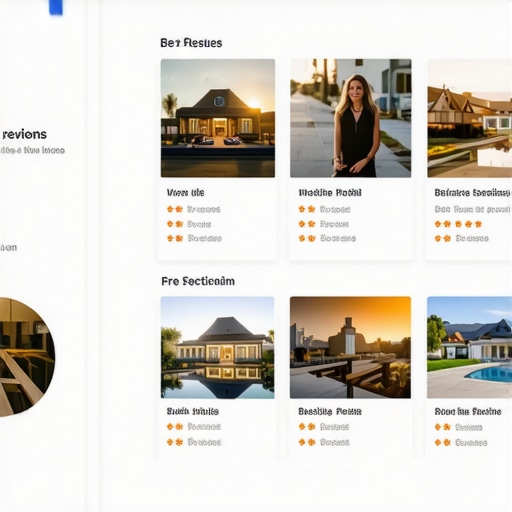The image size is (512, 512).
Task: Click the title below the wooden benches sunset photo
Action: click(330, 412)
